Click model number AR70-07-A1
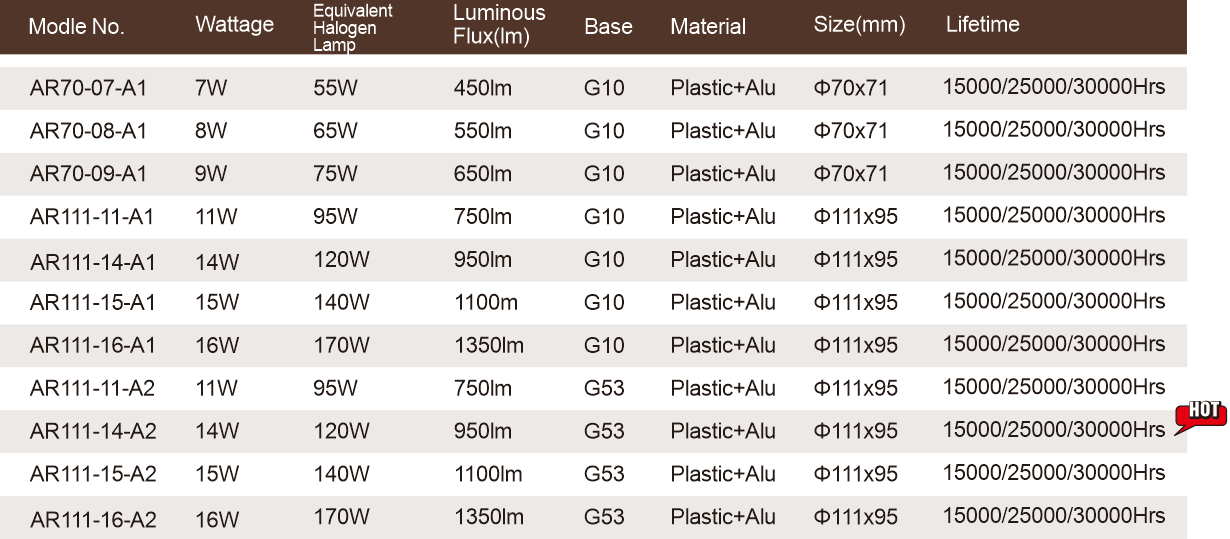The height and width of the screenshot is (539, 1230). pos(88,88)
